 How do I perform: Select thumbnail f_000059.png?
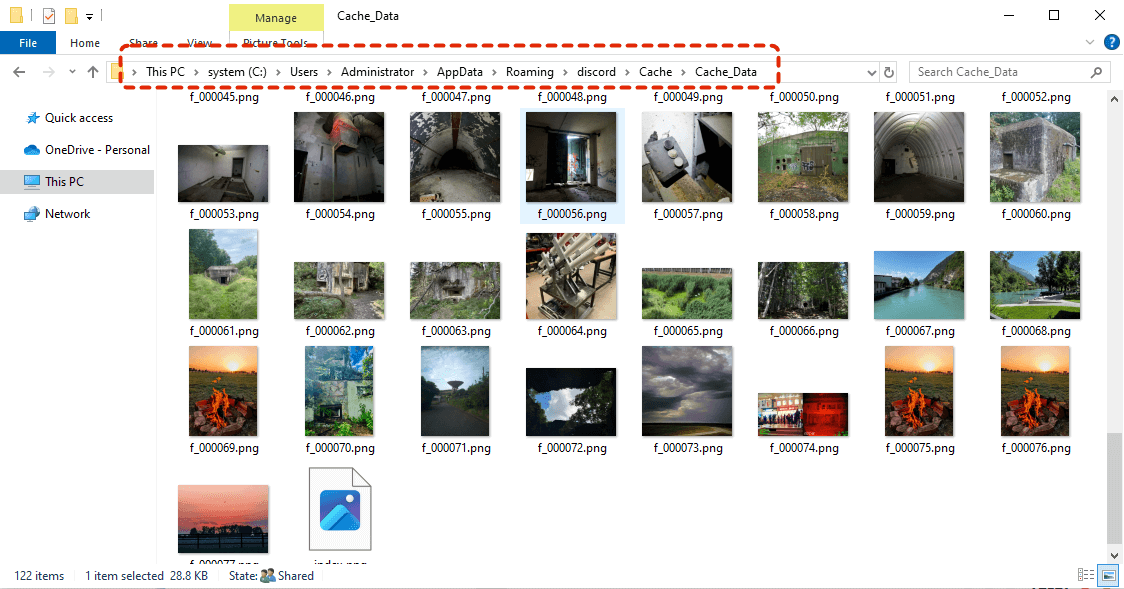(919, 157)
